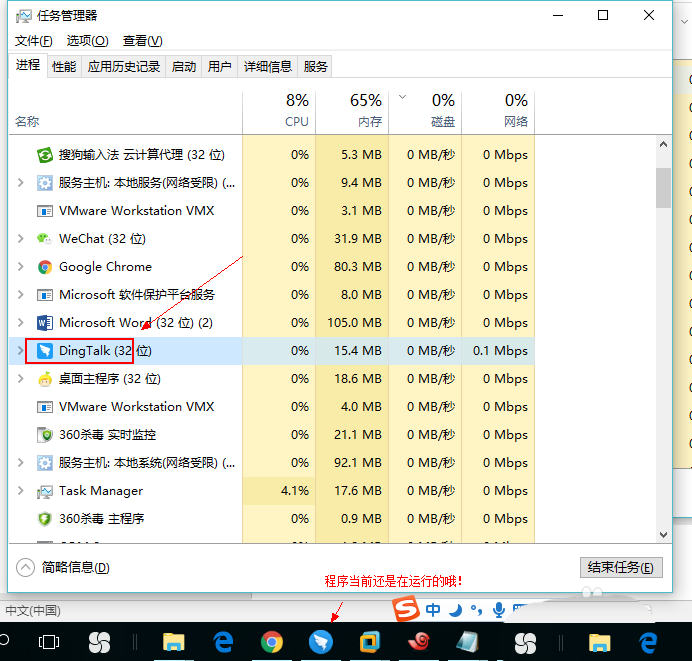Switch to the 应用历史记录 tab

[124, 67]
